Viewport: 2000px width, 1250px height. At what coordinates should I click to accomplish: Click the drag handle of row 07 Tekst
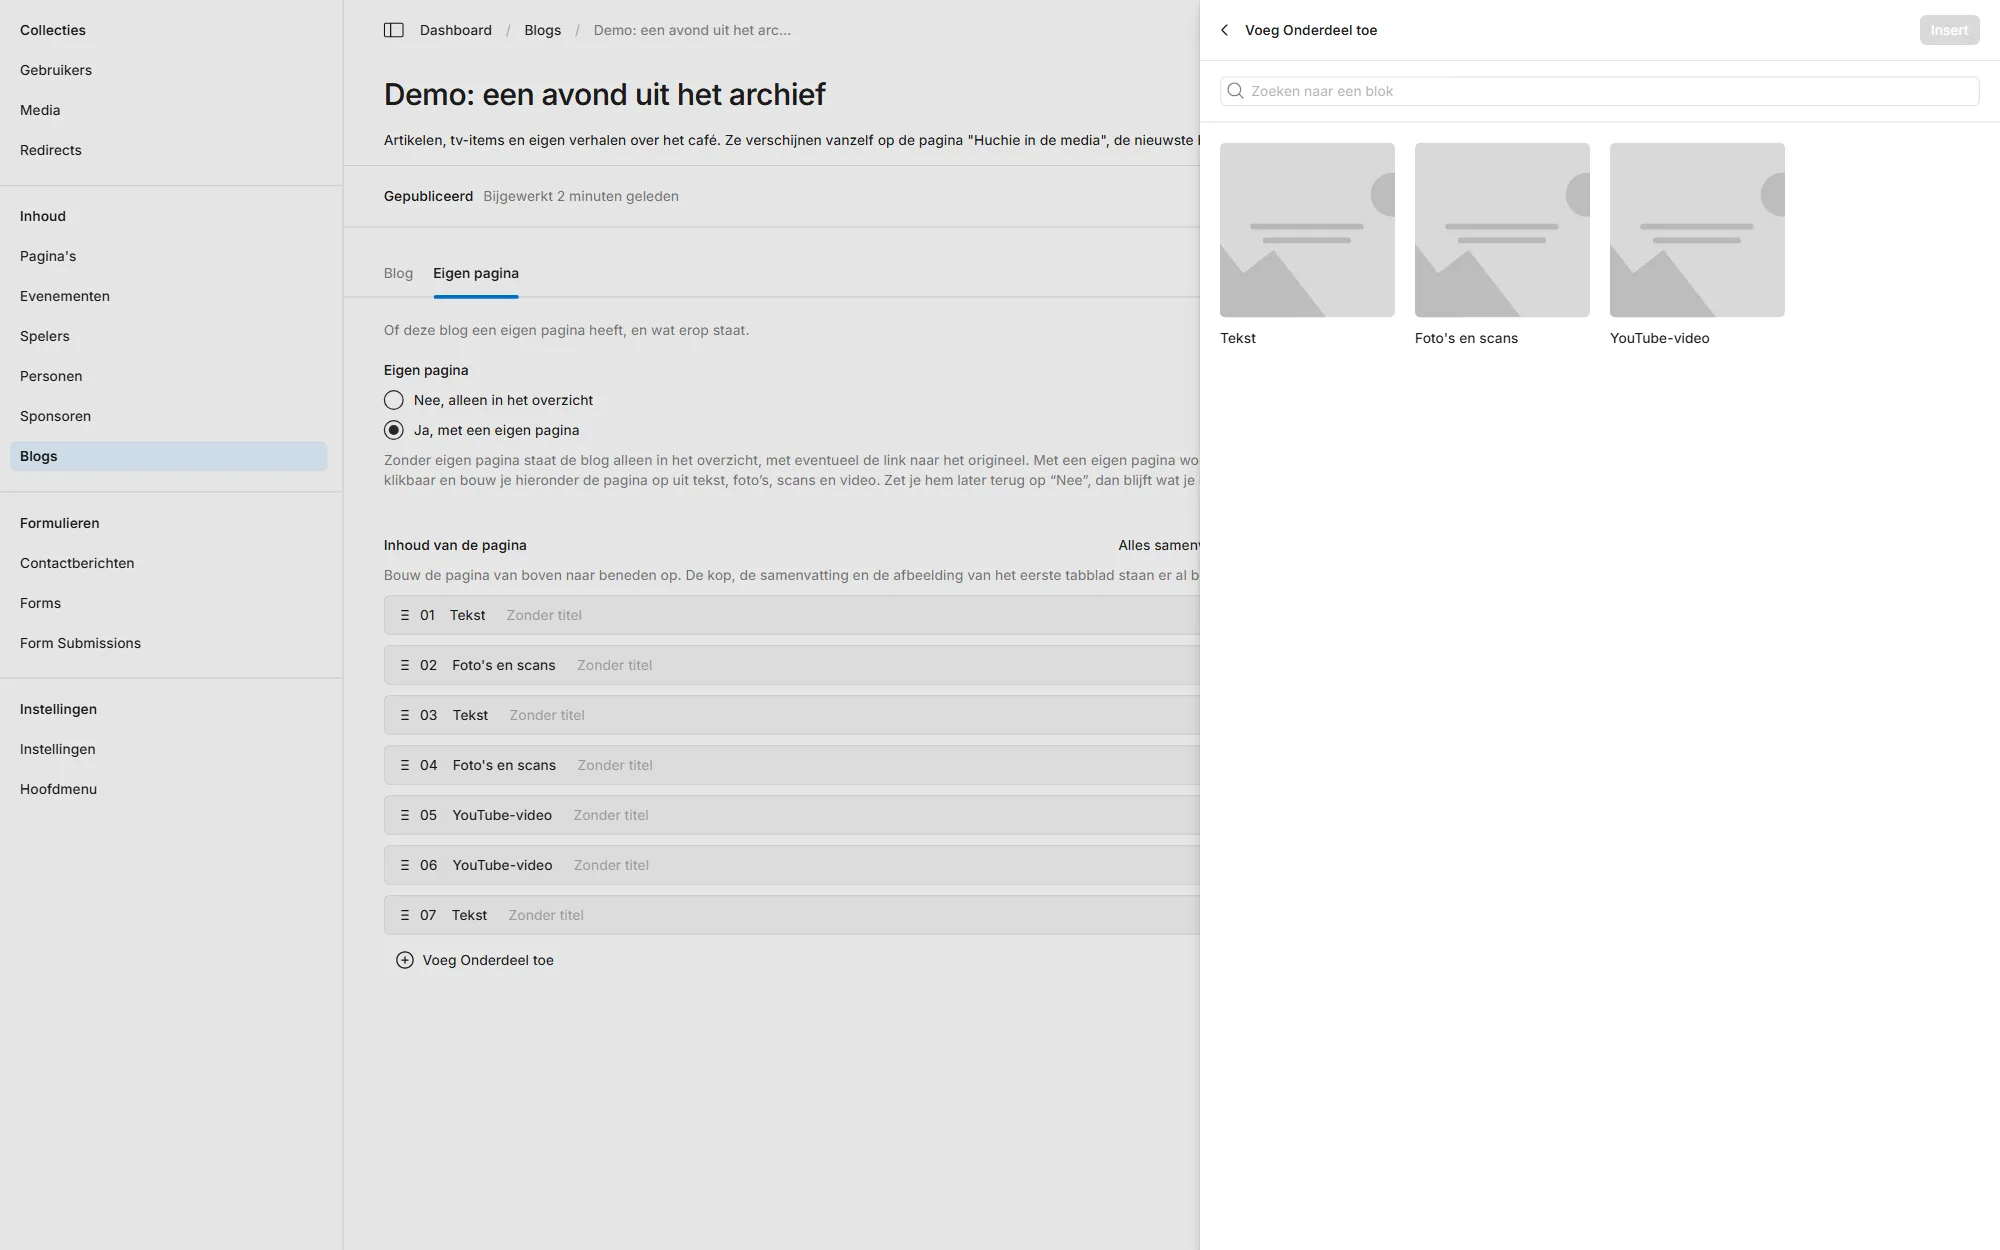tap(405, 915)
